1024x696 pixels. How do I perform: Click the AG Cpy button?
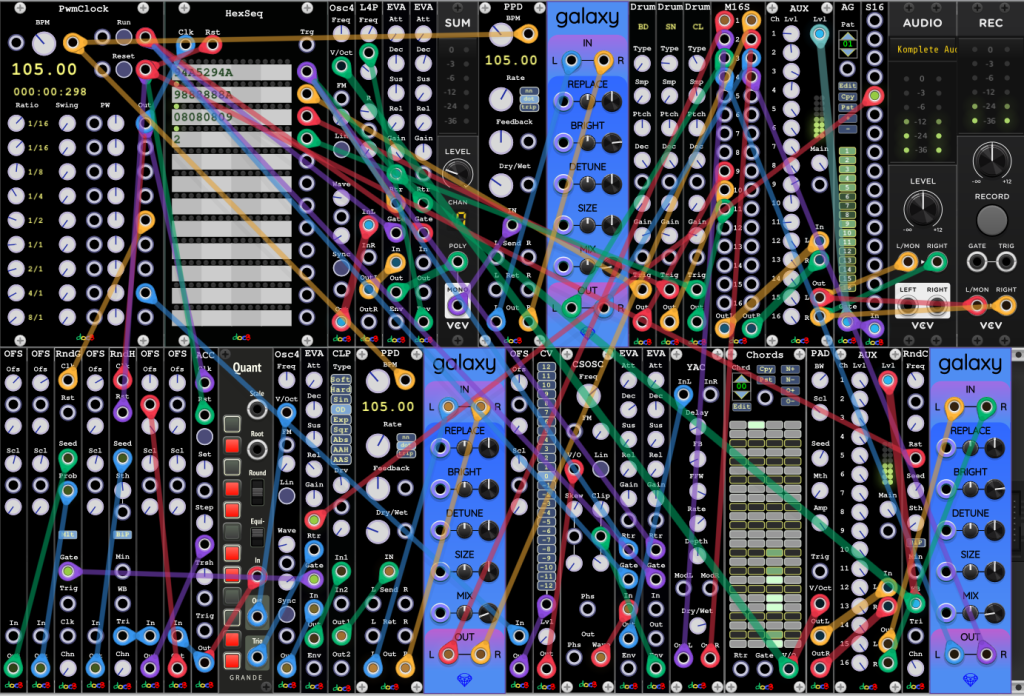coord(847,97)
